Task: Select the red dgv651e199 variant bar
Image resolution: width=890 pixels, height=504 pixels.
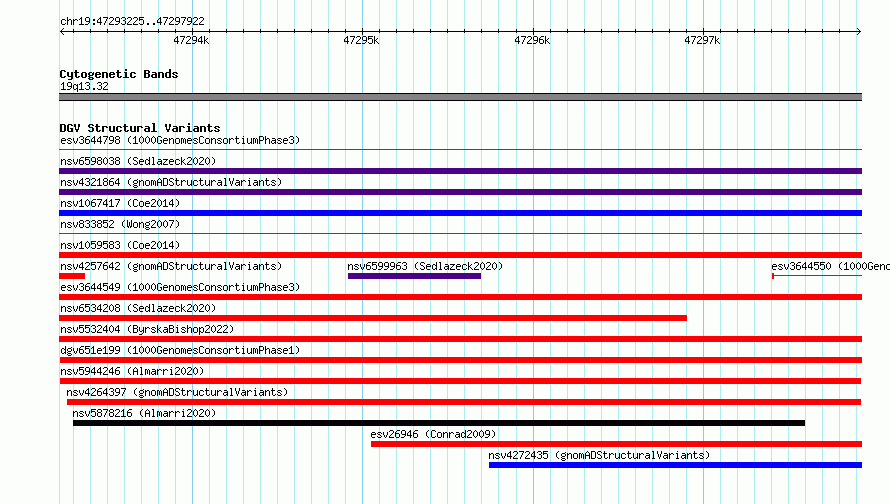Action: [x=460, y=360]
